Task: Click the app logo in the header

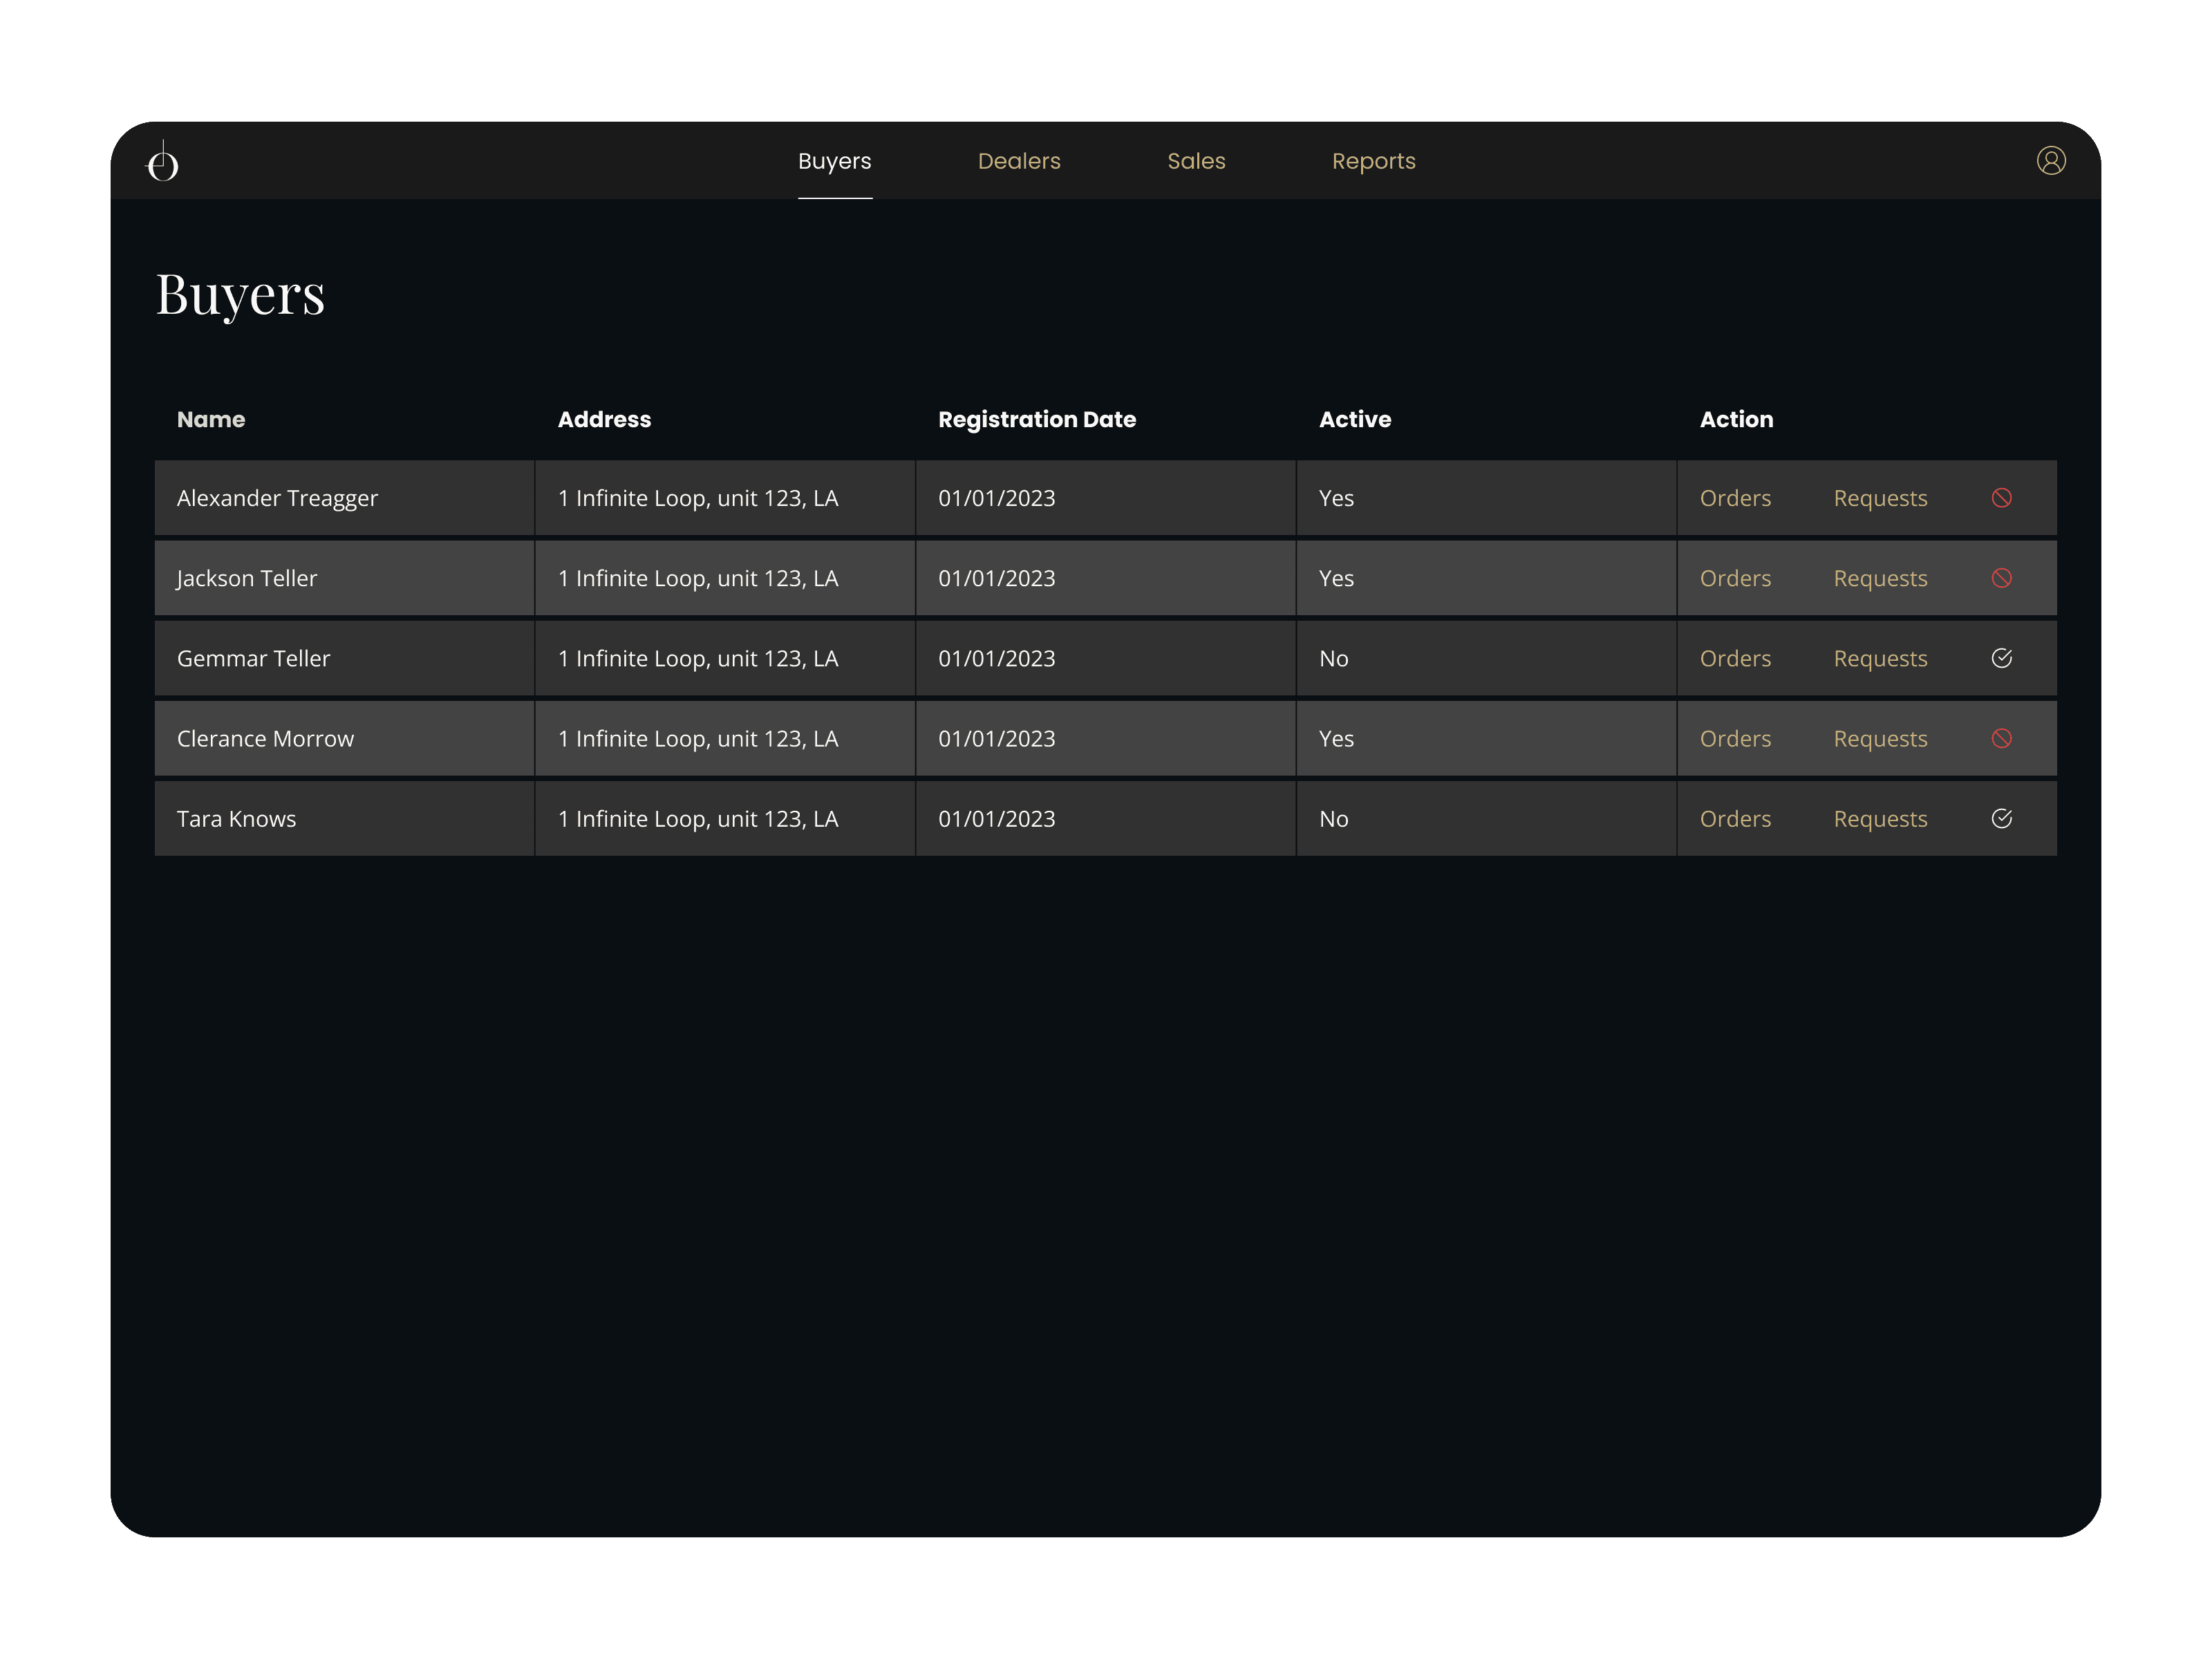Action: click(163, 162)
